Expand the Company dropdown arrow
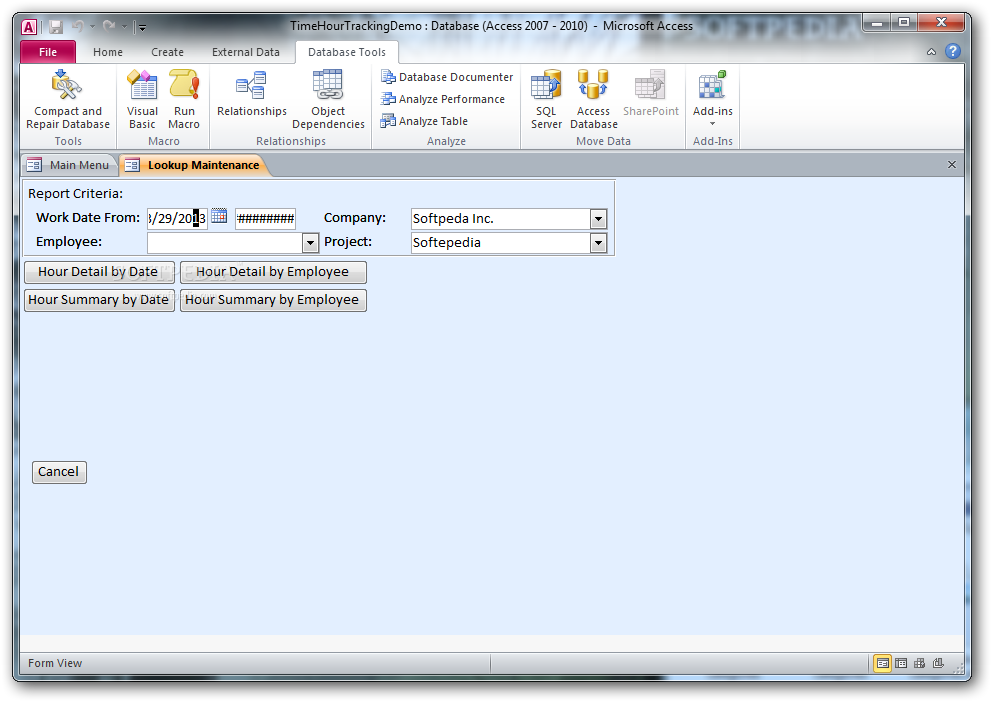The image size is (992, 702). click(x=598, y=219)
